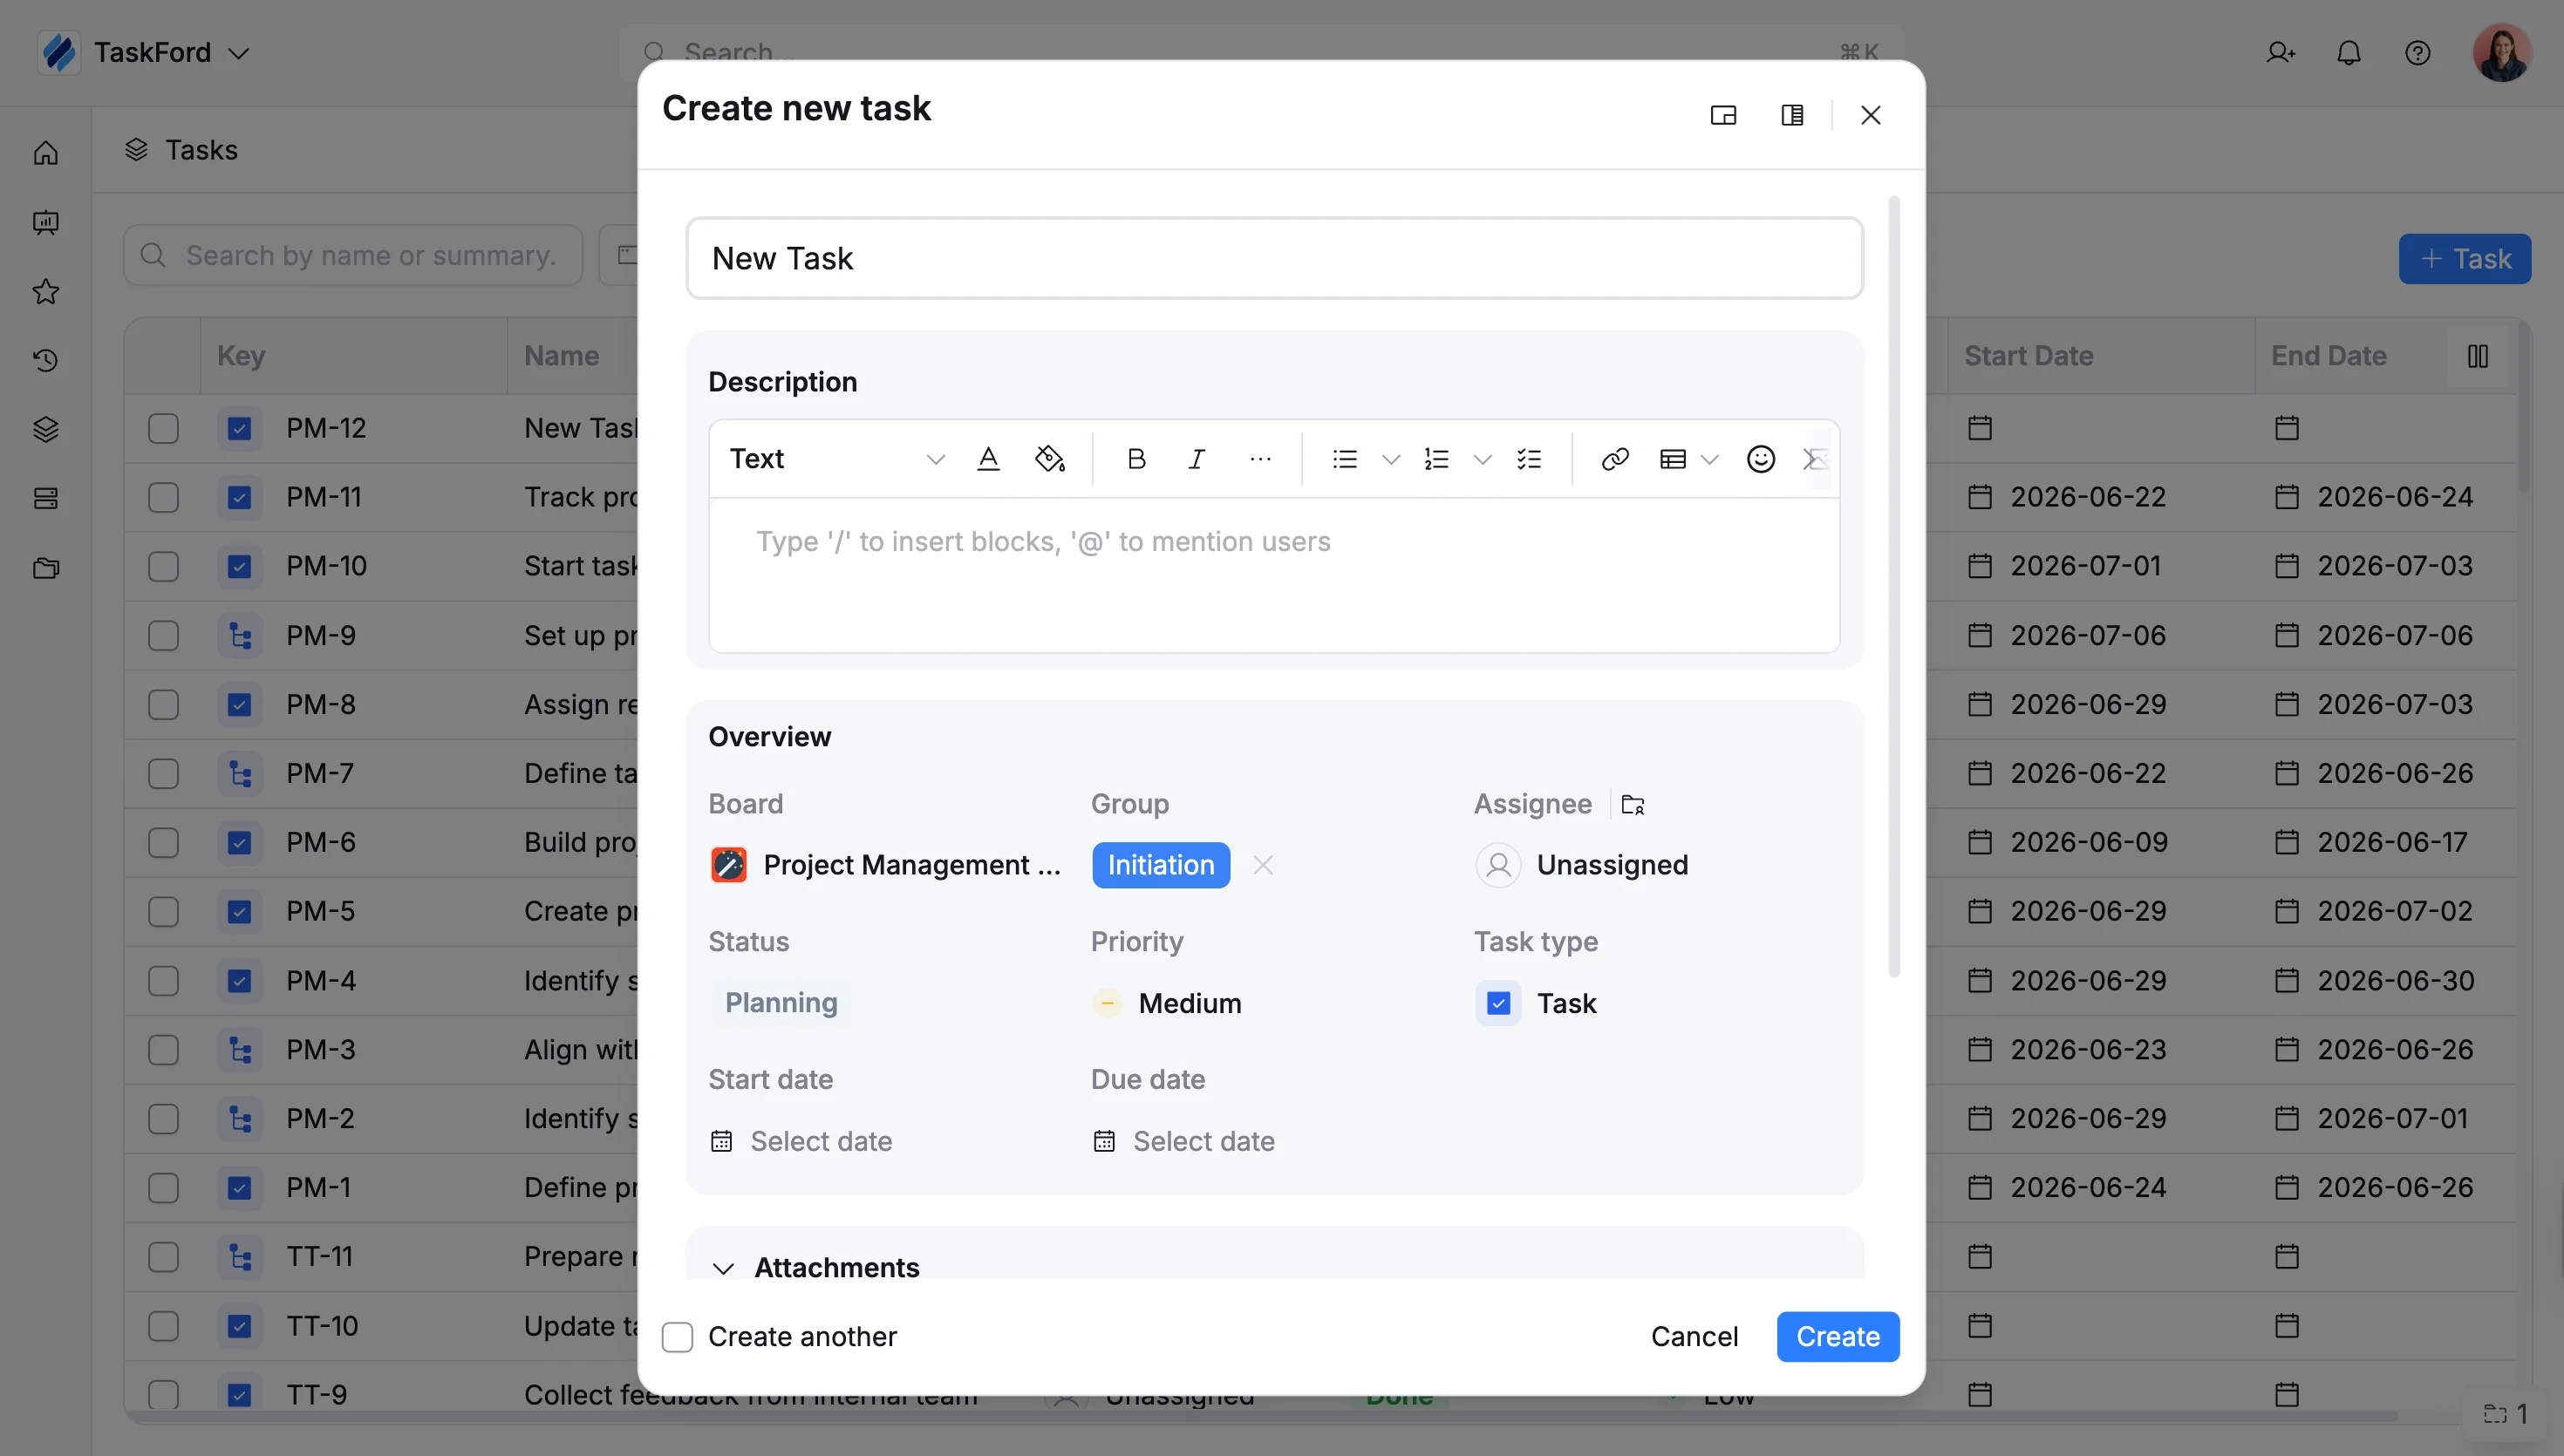
Task: Click the PM-11 end date 2026-06-24
Action: (x=2394, y=498)
